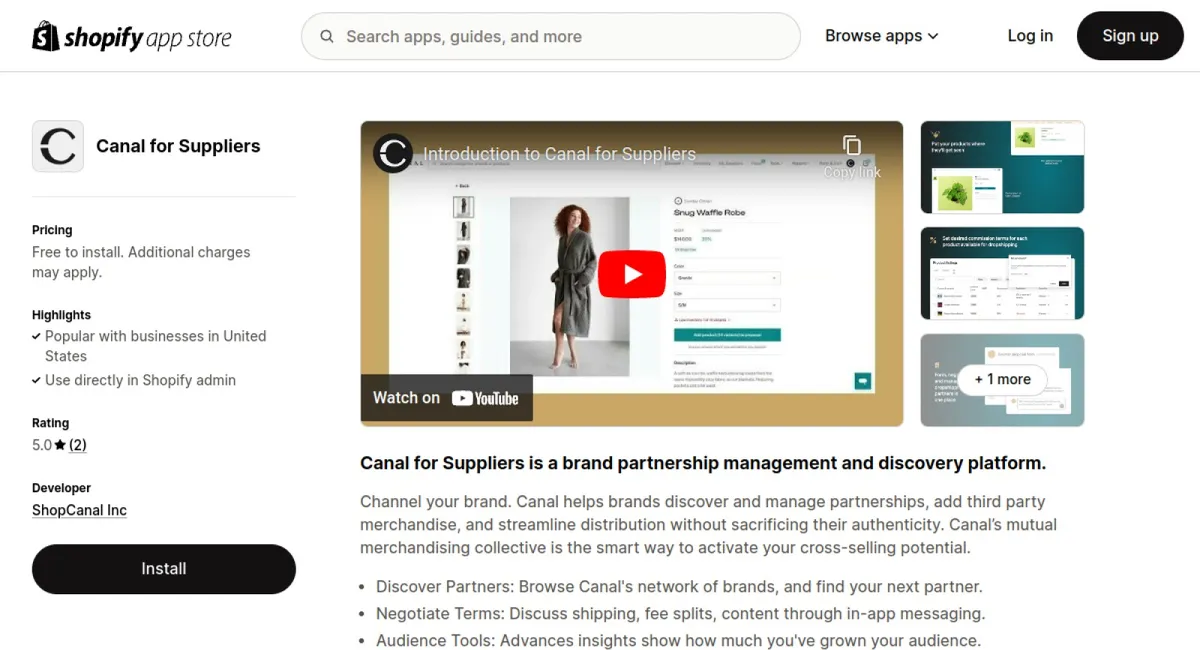Click the search magnifier icon
This screenshot has height=650, width=1200.
coord(327,37)
